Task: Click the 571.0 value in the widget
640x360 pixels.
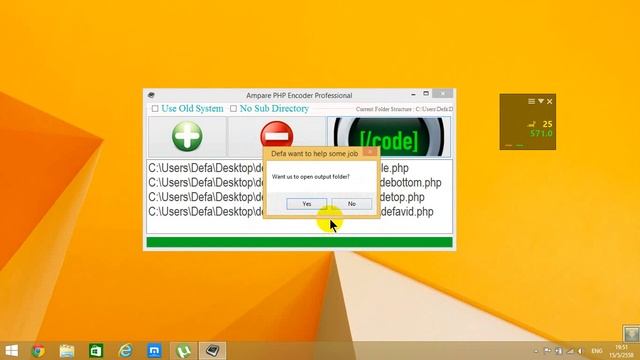Action: tap(541, 133)
